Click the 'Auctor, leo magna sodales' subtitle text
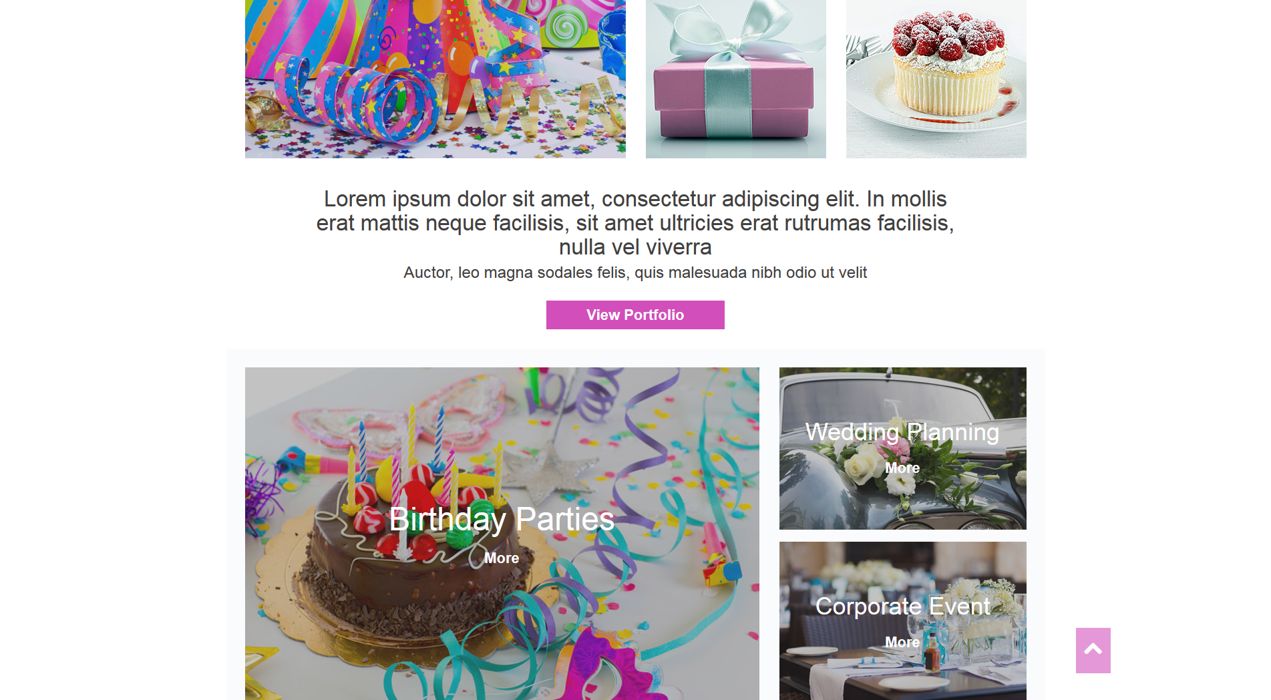The height and width of the screenshot is (700, 1271). coord(635,272)
